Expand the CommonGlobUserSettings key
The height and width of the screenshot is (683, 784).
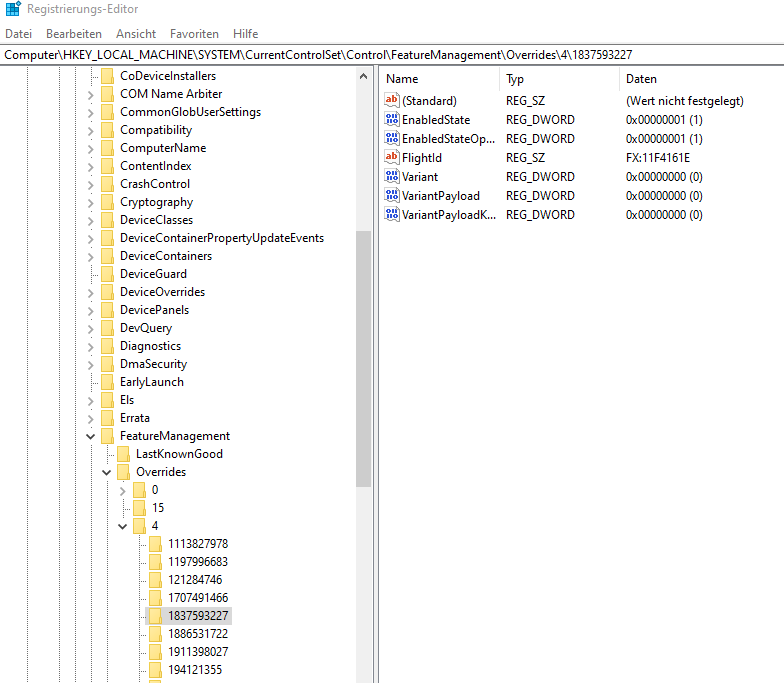tap(90, 112)
